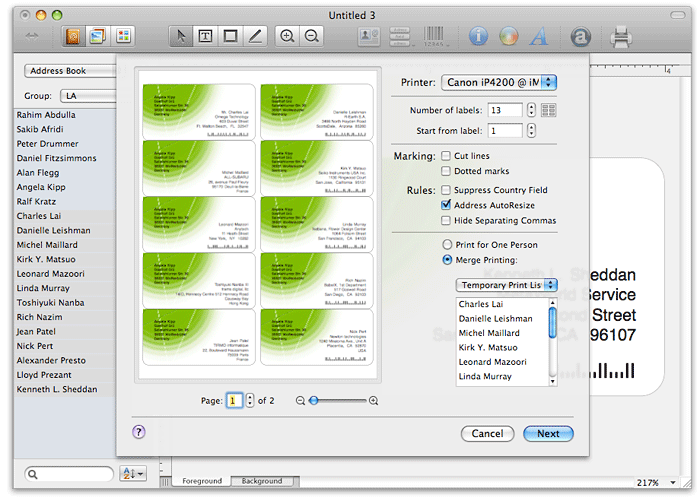
Task: Open the label layout grid icon
Action: [549, 110]
